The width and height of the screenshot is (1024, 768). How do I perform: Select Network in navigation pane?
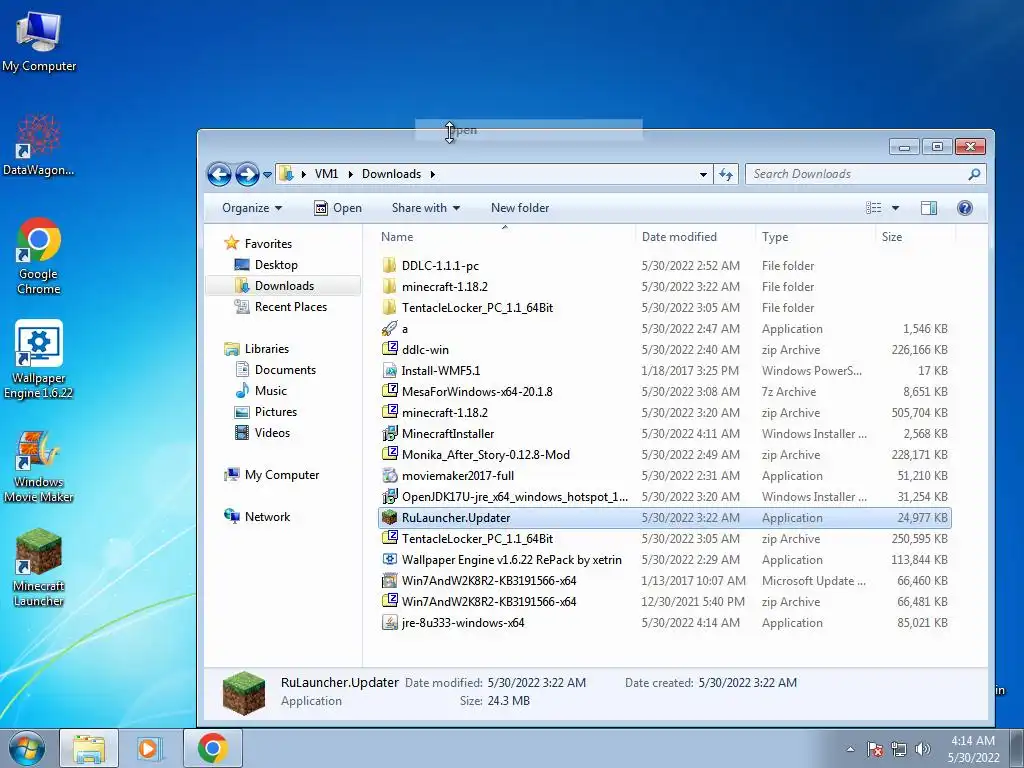coord(257,517)
